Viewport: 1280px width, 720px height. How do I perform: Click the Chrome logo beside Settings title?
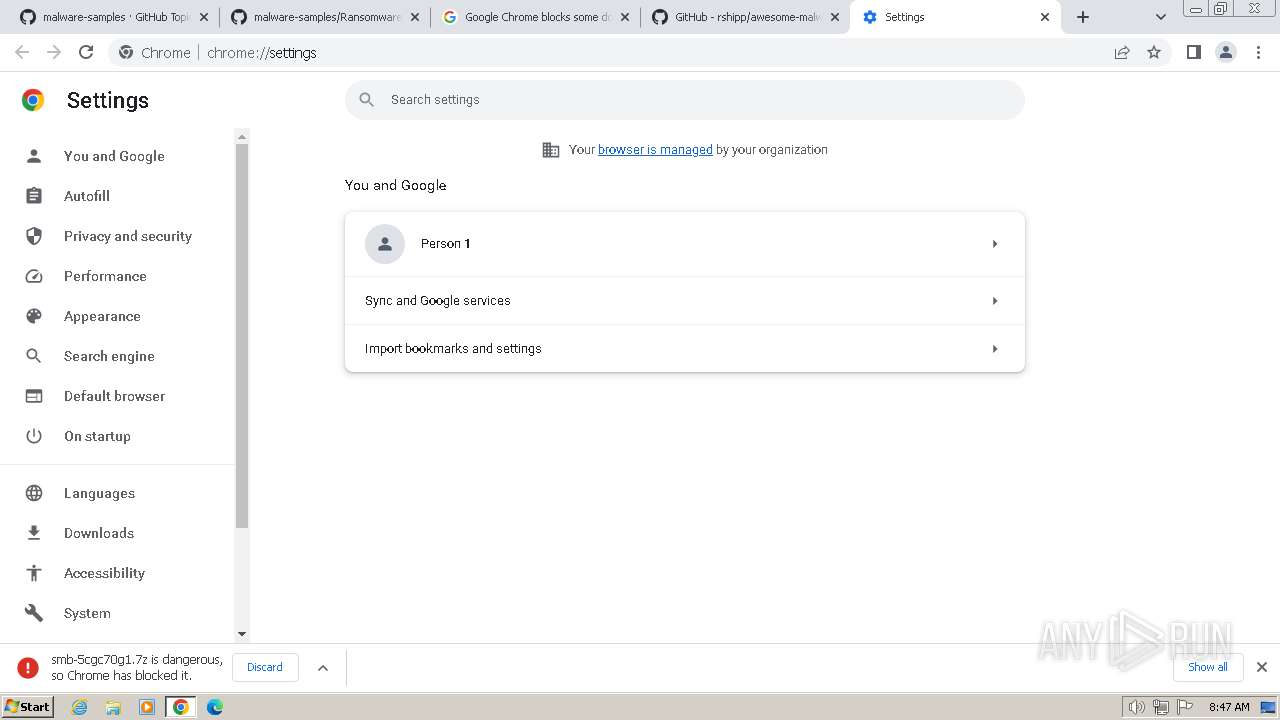click(x=33, y=100)
